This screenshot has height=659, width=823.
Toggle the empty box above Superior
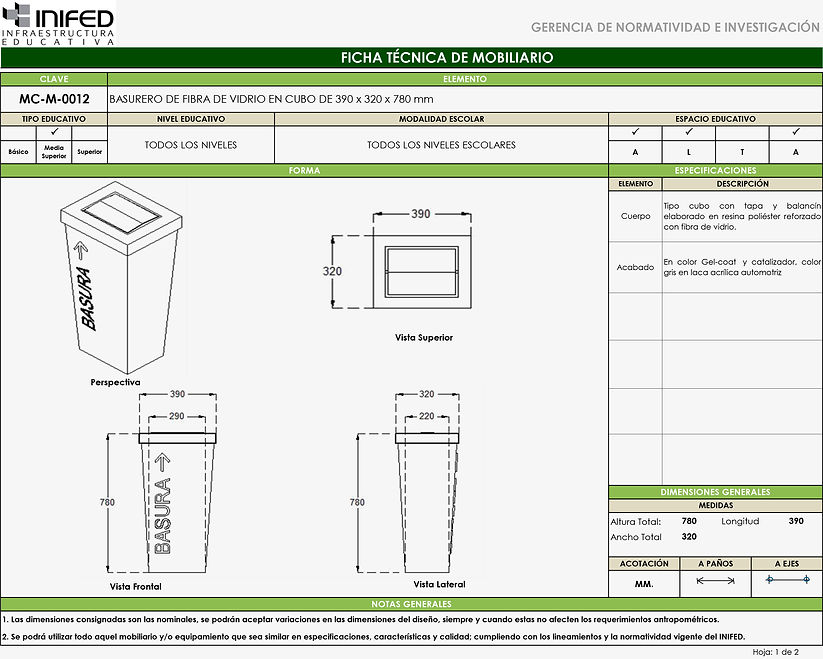tap(90, 133)
